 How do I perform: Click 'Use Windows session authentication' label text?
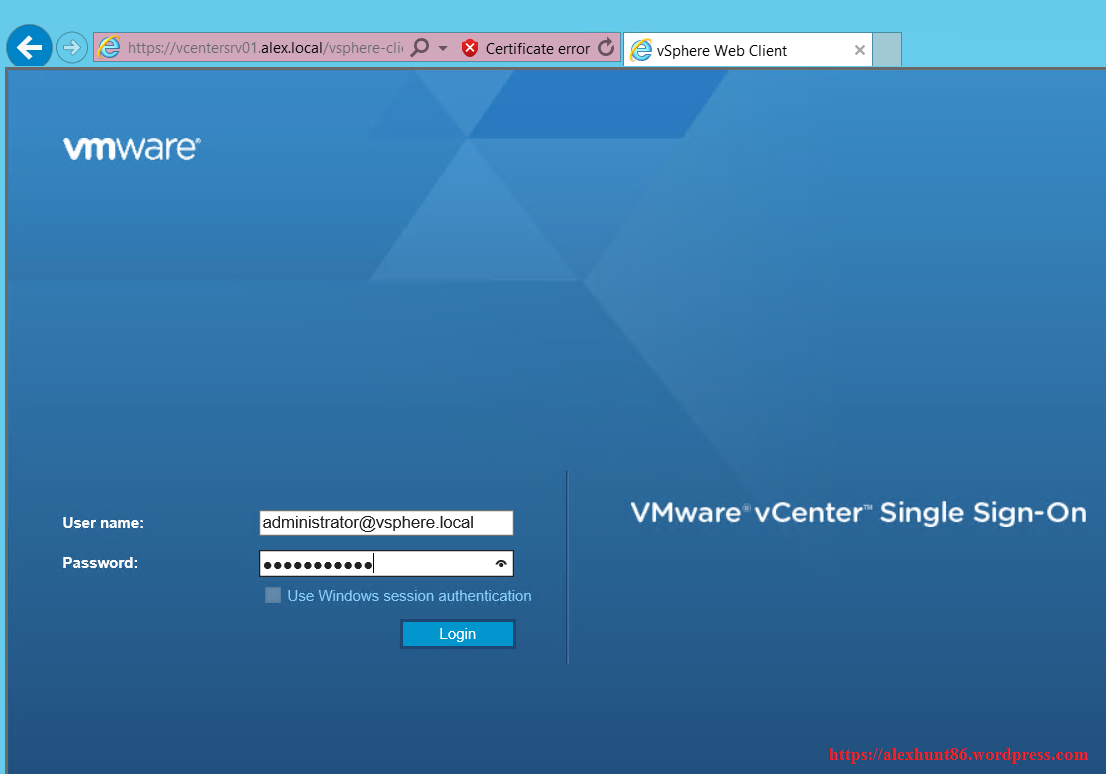point(409,595)
